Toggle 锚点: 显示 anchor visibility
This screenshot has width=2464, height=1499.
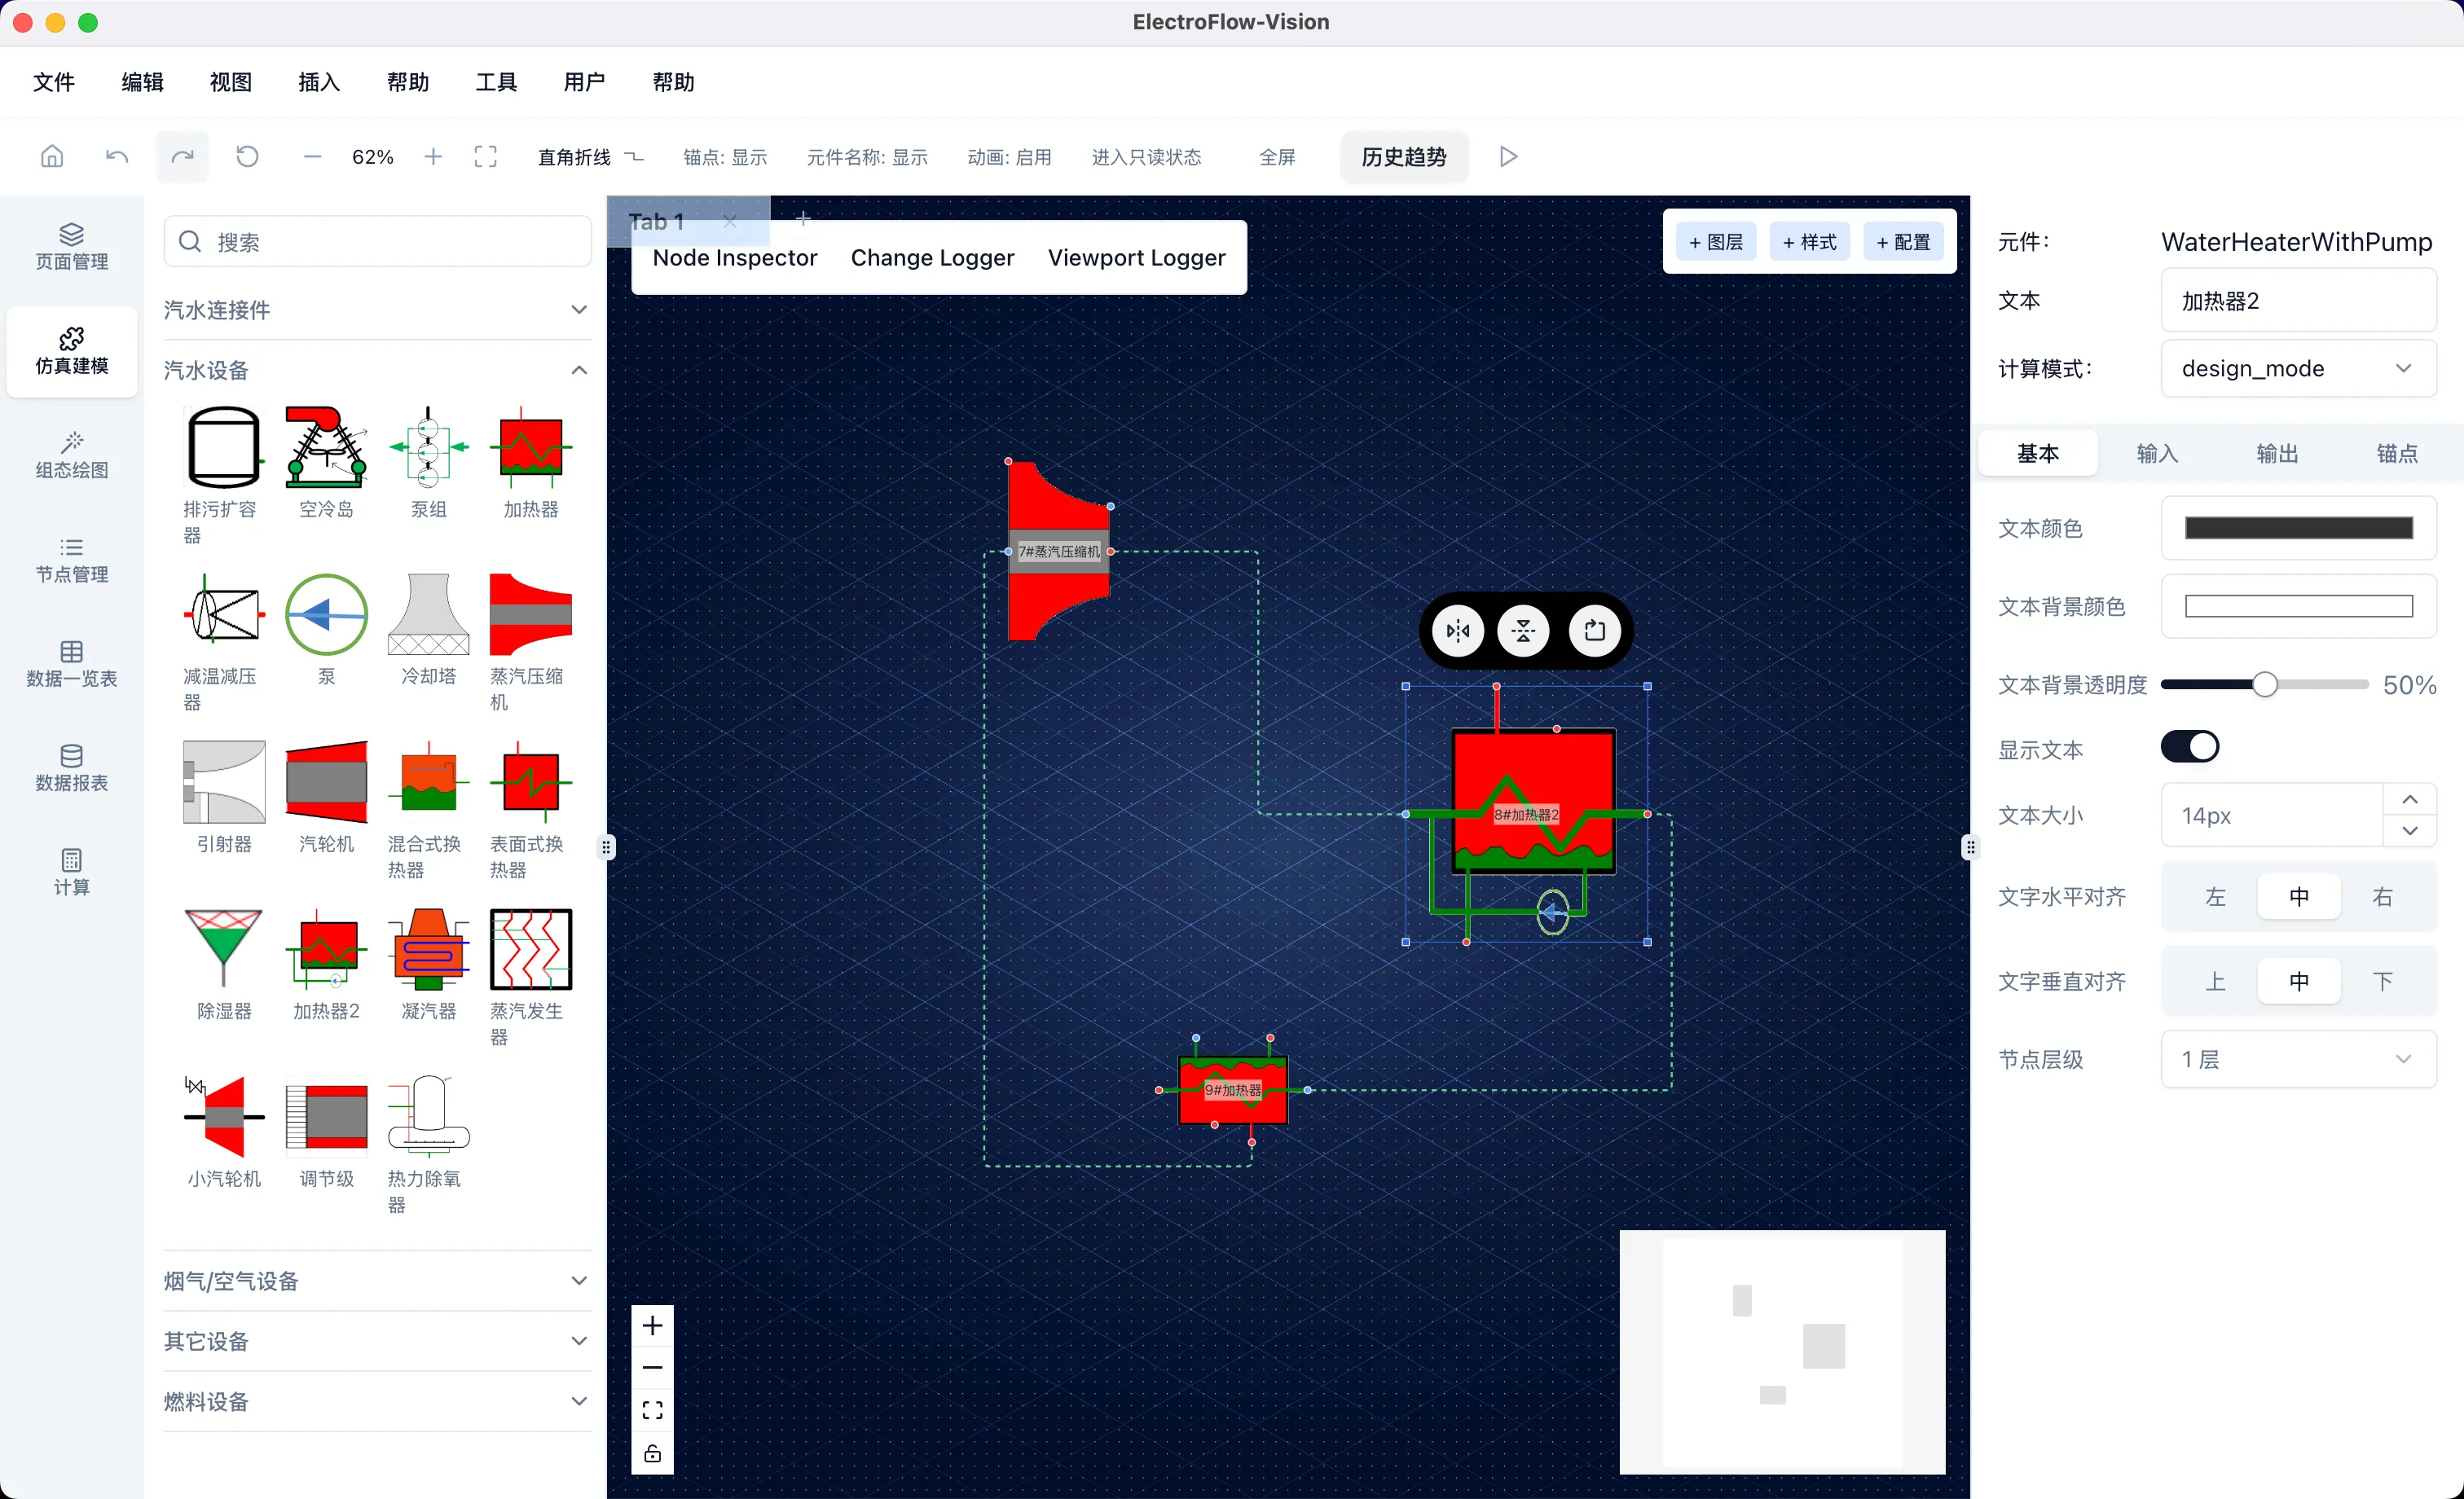(x=725, y=157)
